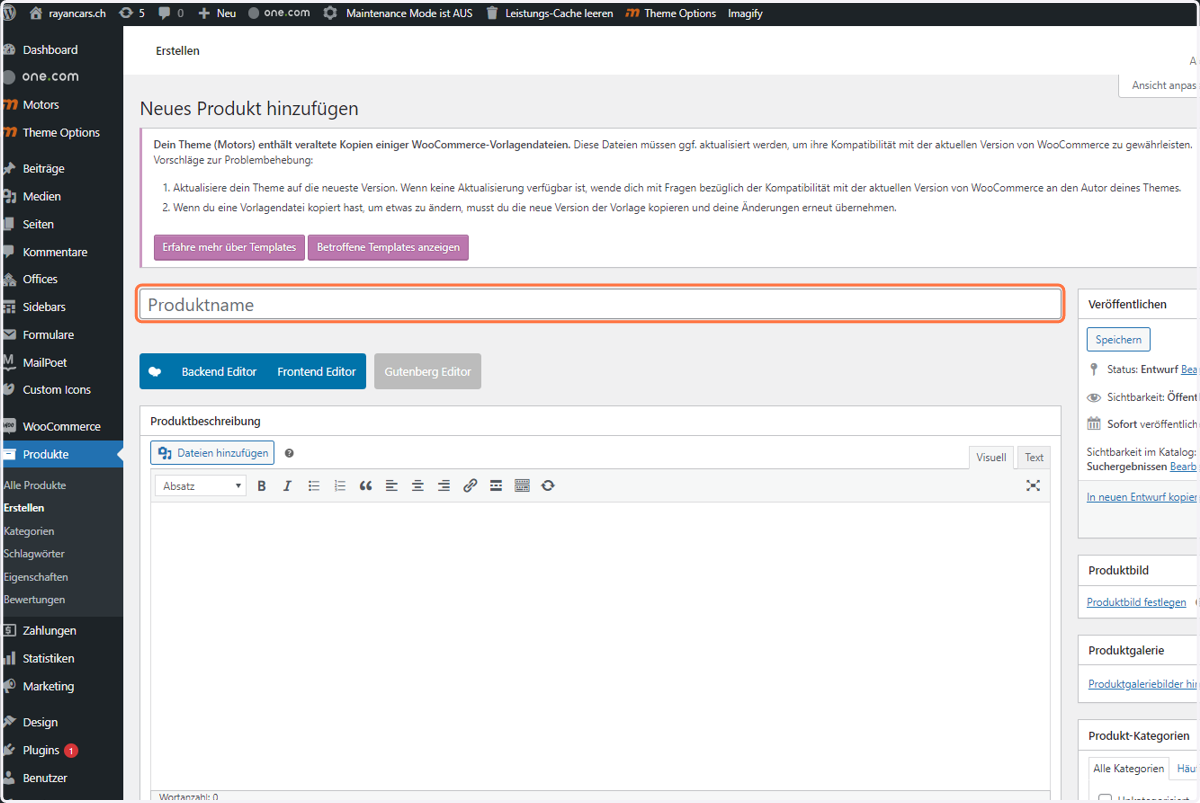Switch to the Text editor tab
The width and height of the screenshot is (1200, 803).
[x=1034, y=457]
